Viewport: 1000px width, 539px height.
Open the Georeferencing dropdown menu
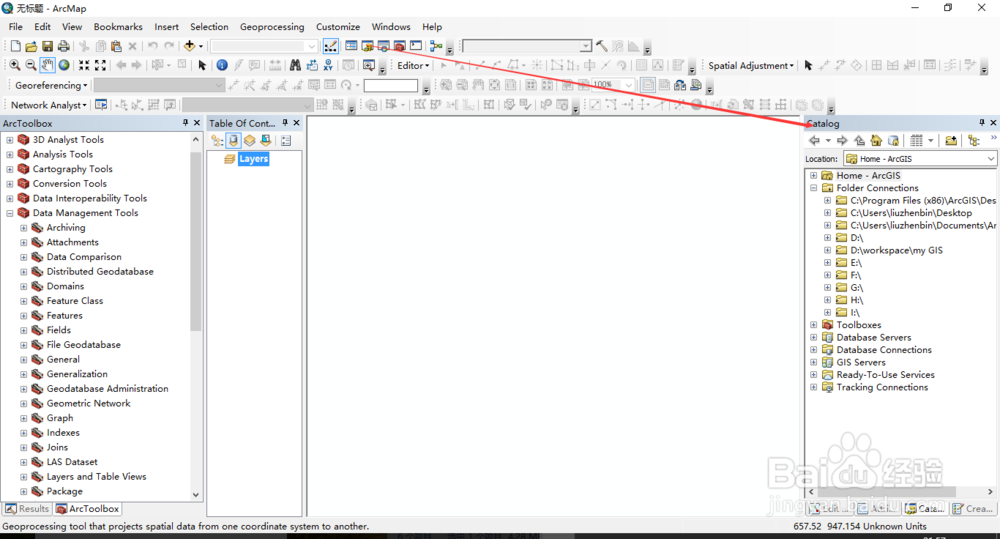coord(51,85)
